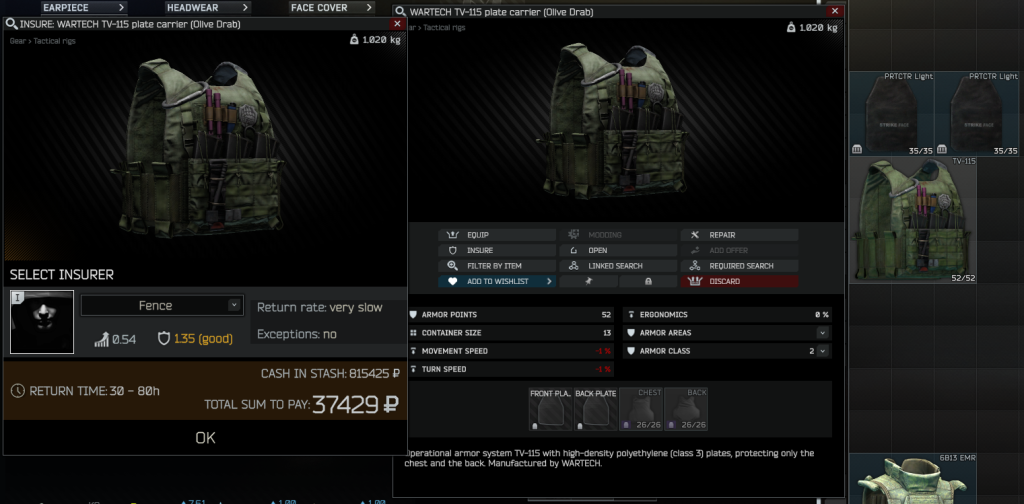The width and height of the screenshot is (1024, 504).
Task: Open the Fence insurer dropdown
Action: [162, 306]
